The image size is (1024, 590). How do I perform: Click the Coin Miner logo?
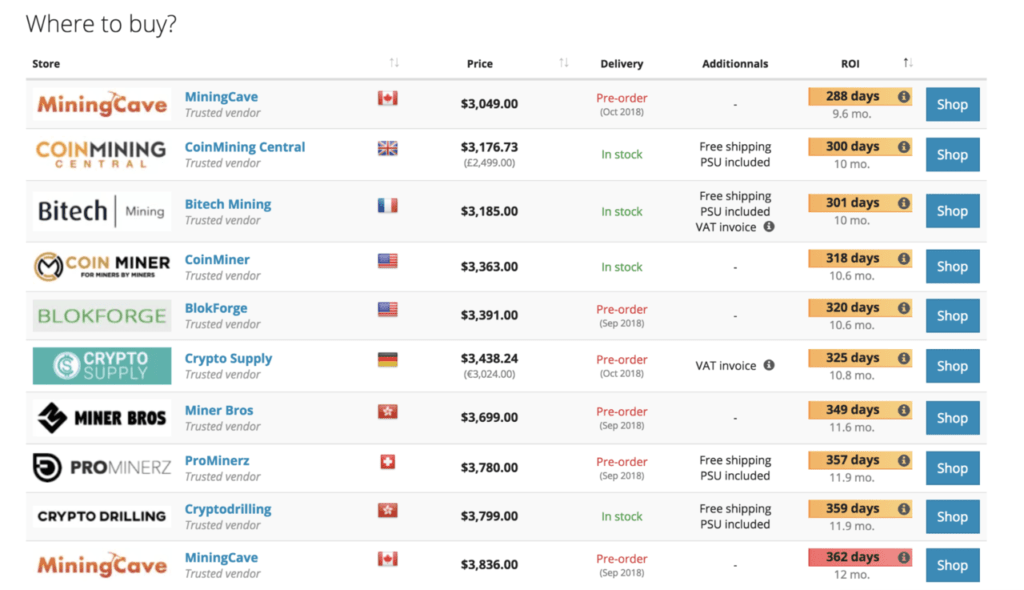point(102,267)
